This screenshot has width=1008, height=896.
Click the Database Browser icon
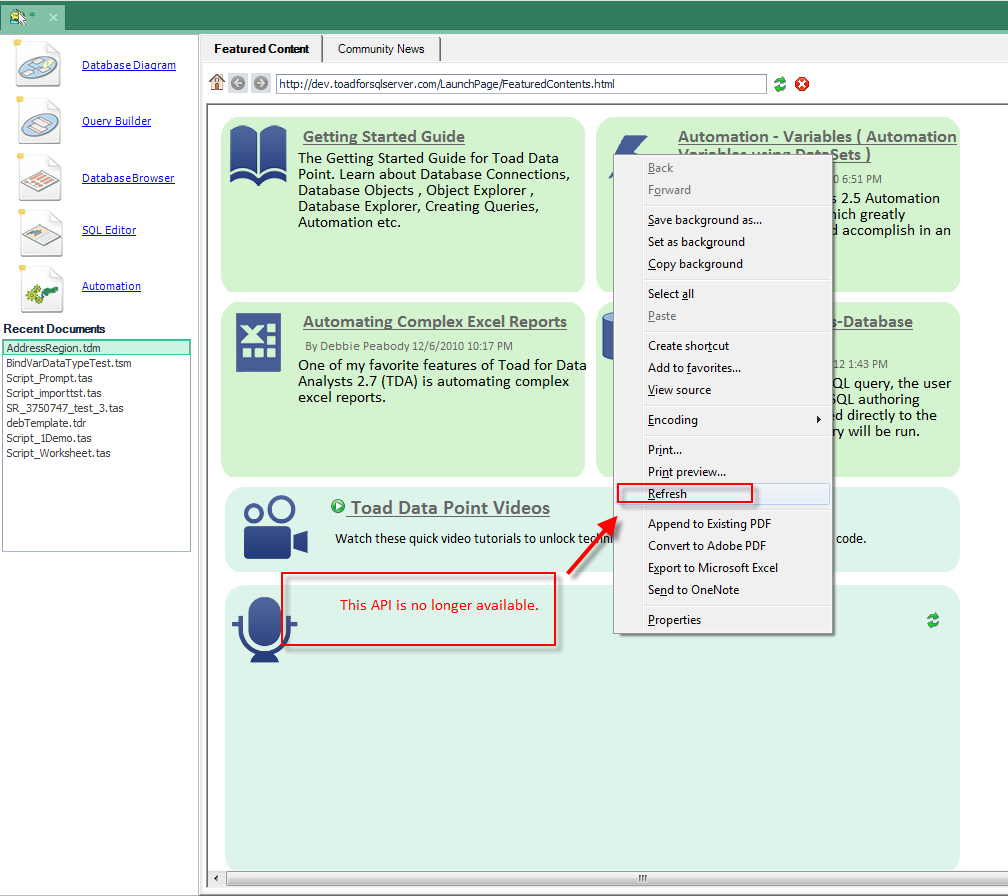click(x=40, y=177)
